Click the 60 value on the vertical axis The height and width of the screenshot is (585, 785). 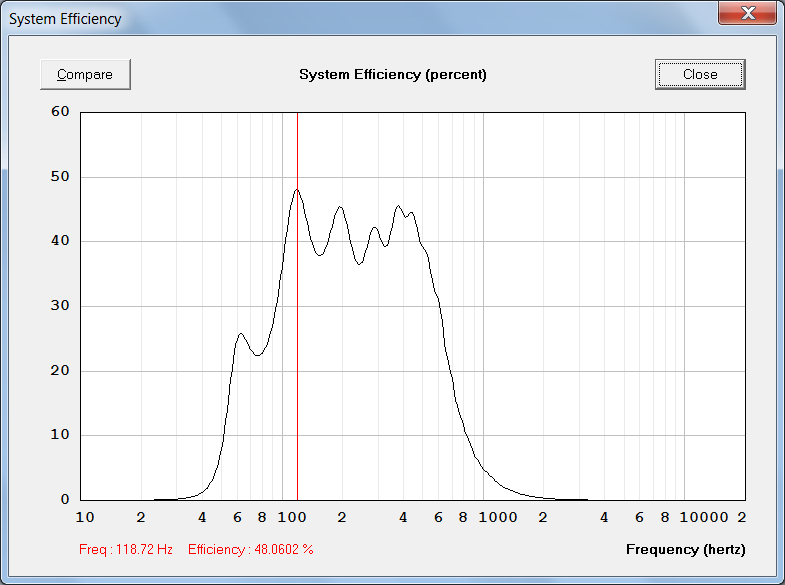click(60, 112)
